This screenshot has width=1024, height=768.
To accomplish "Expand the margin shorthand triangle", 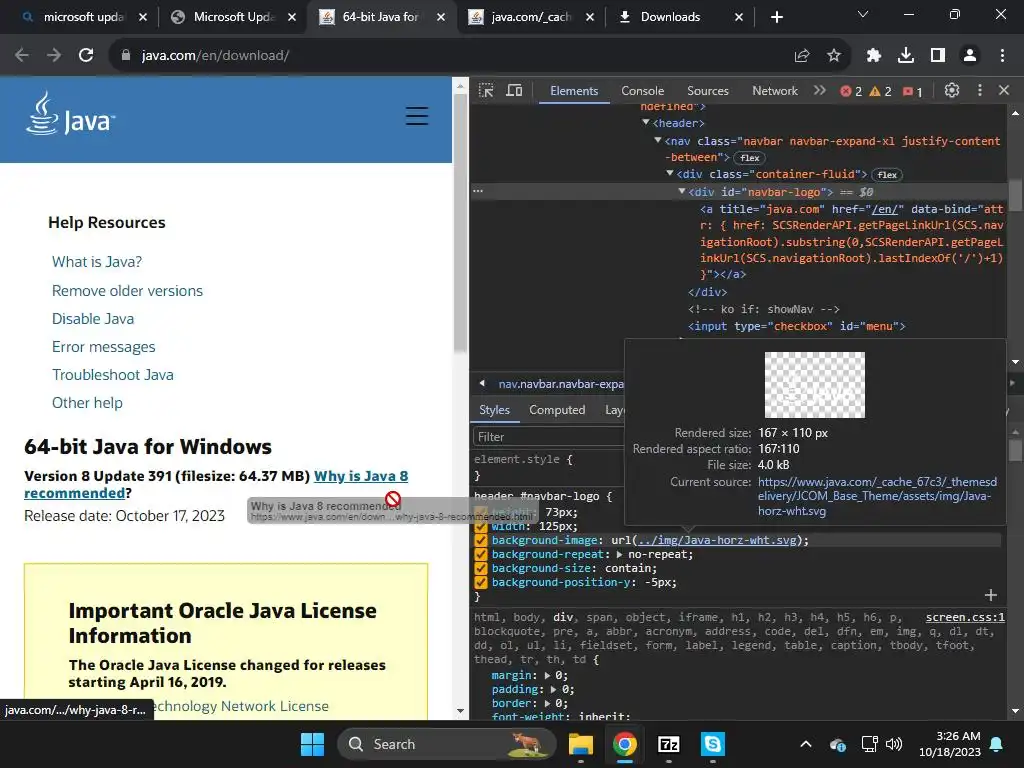I will coord(547,675).
